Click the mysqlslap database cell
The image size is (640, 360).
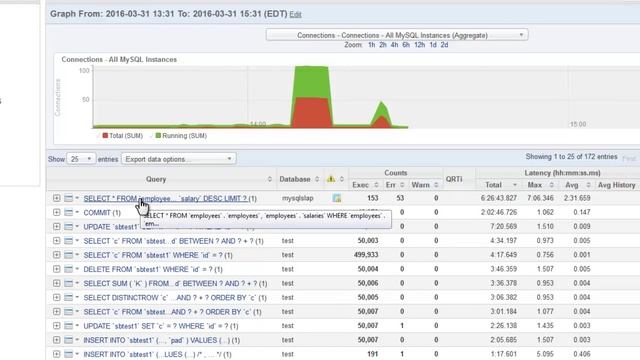(298, 198)
